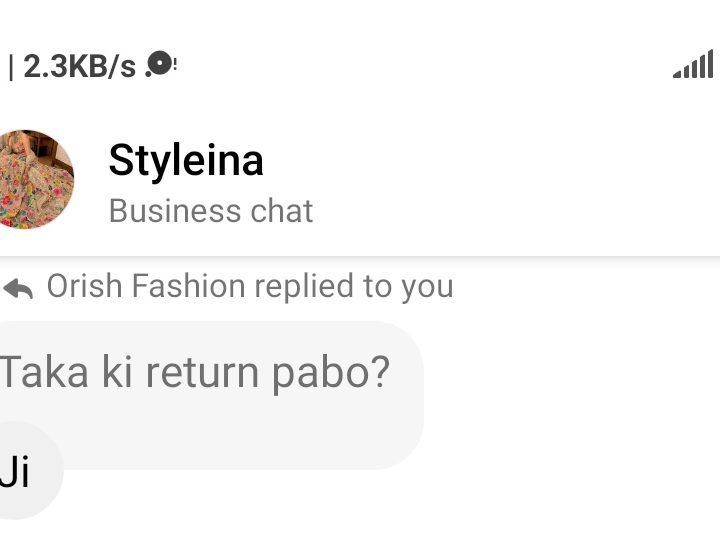Tap the small exclamation mark status indicator
The height and width of the screenshot is (542, 720).
pyautogui.click(x=176, y=64)
